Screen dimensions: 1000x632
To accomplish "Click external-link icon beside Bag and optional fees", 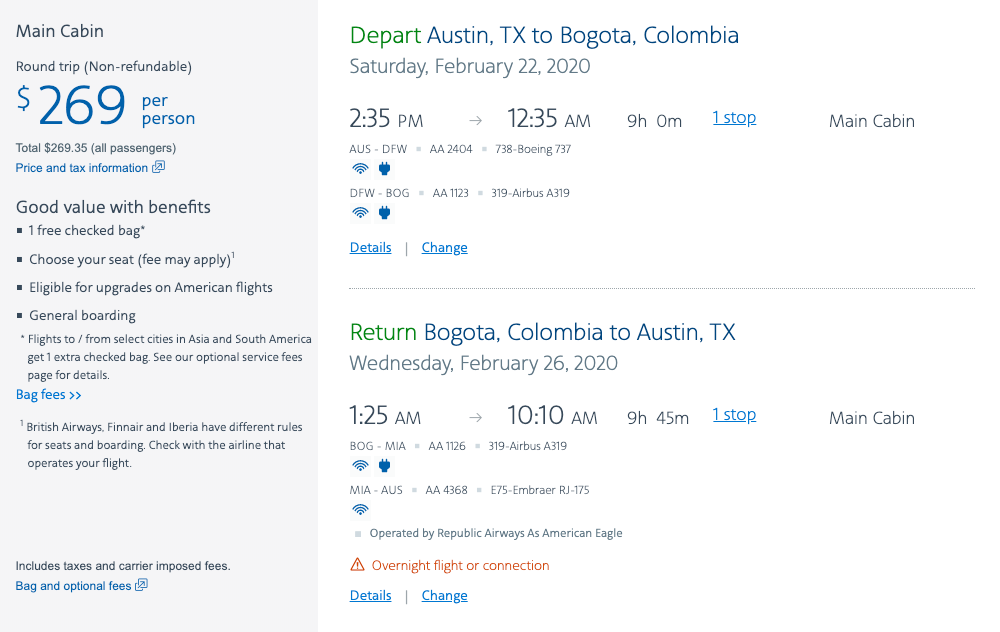I will click(141, 586).
